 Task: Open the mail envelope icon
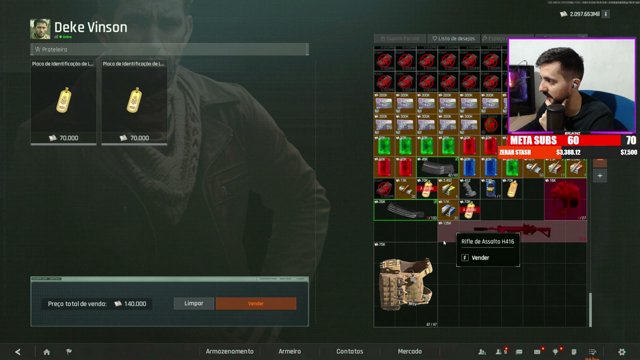pyautogui.click(x=537, y=352)
